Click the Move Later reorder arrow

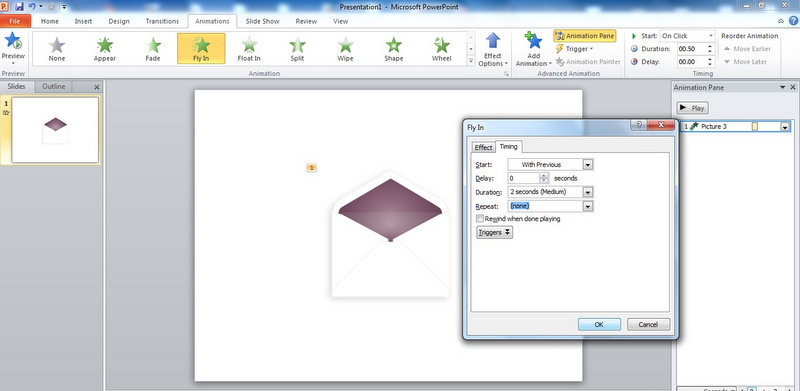(x=745, y=62)
